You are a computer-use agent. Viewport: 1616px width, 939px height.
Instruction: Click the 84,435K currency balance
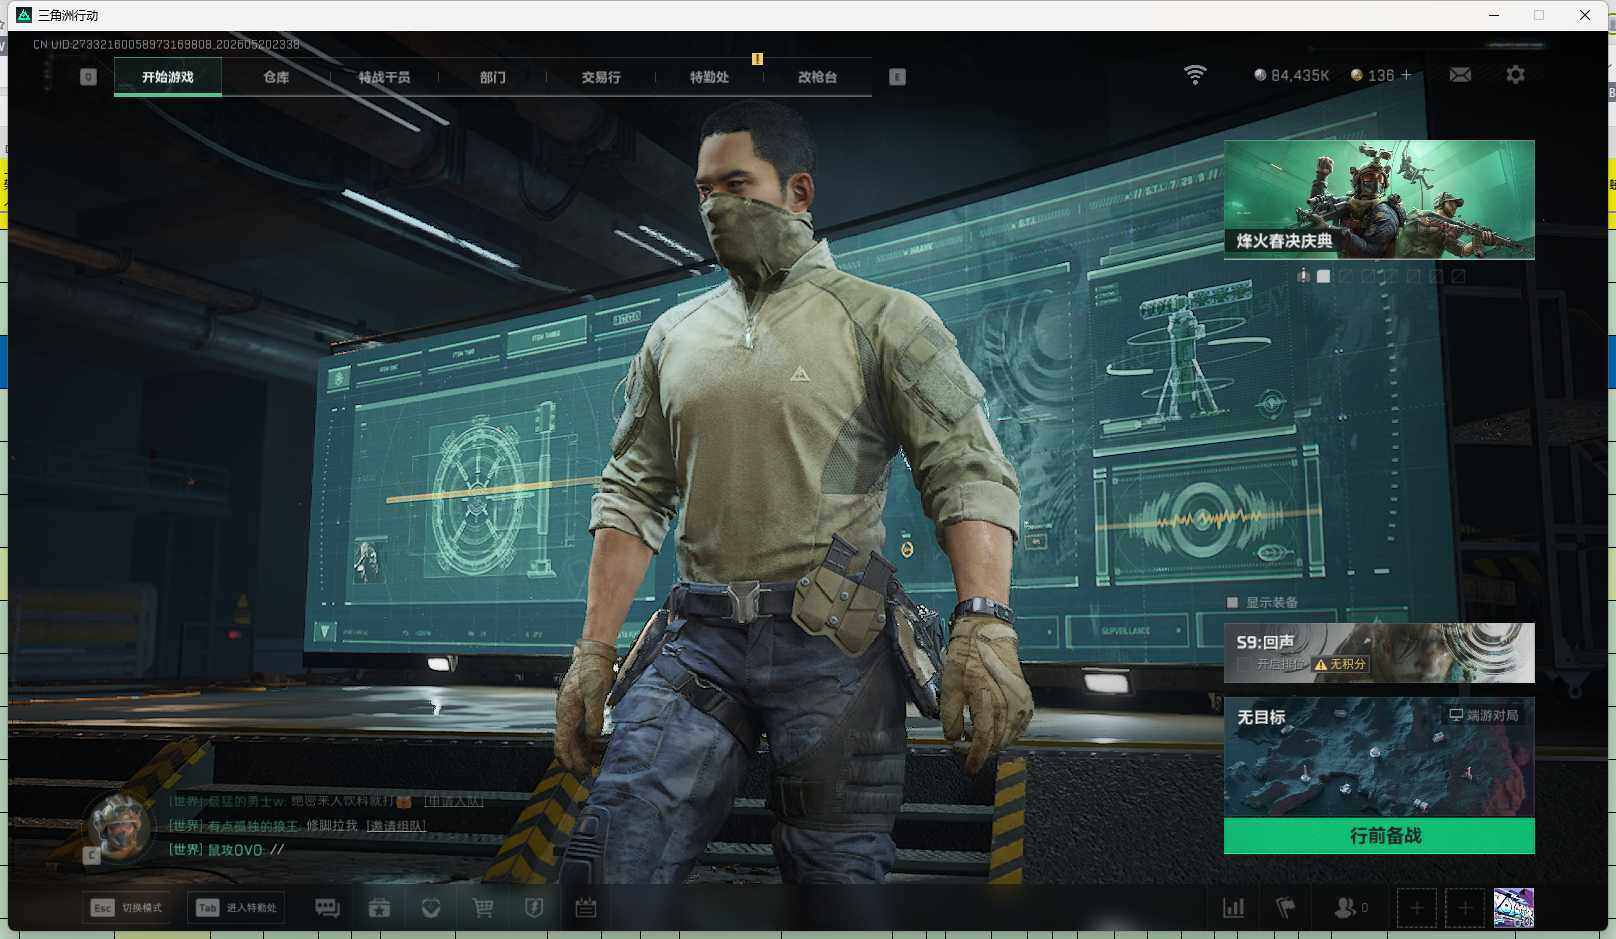pos(1292,75)
